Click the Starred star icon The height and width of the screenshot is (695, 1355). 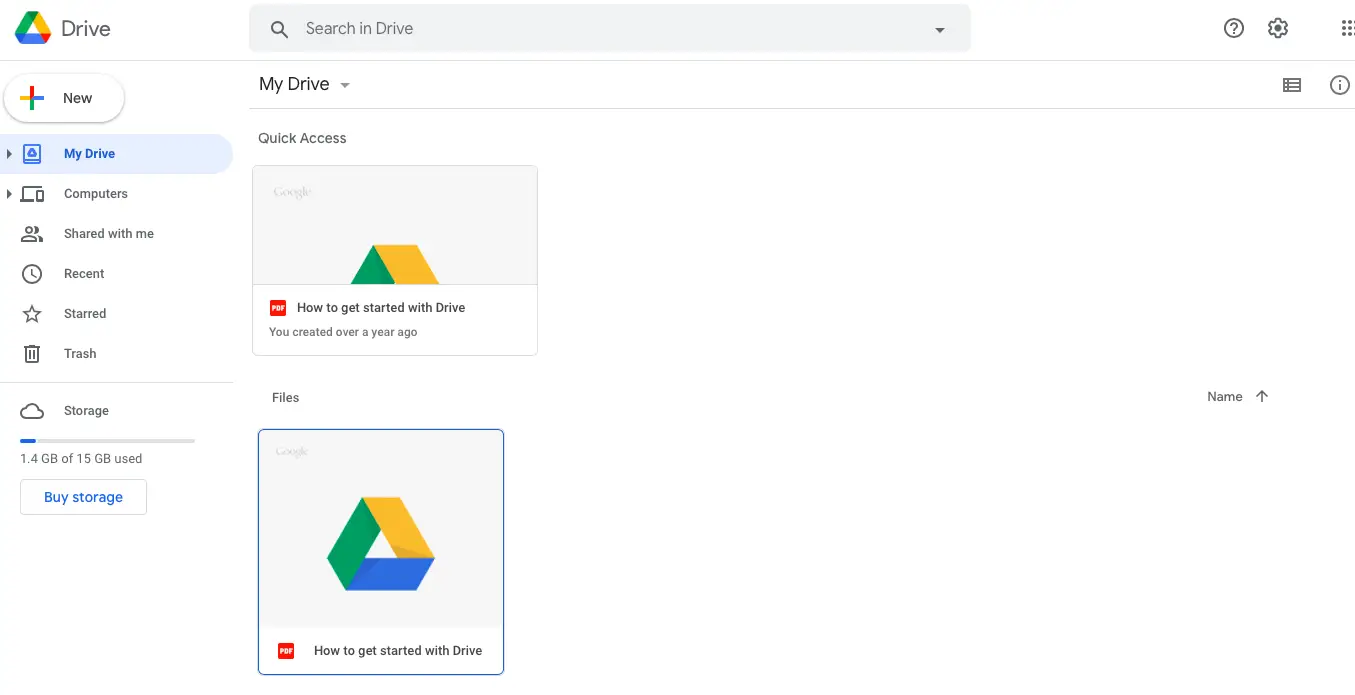[x=32, y=313]
